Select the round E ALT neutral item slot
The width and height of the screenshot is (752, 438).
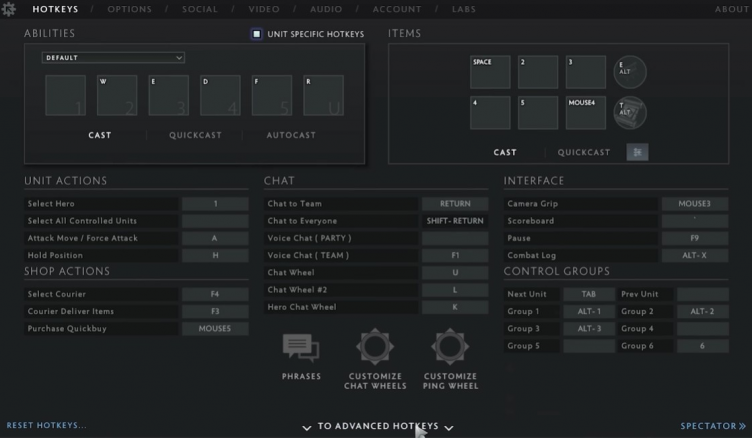[630, 71]
